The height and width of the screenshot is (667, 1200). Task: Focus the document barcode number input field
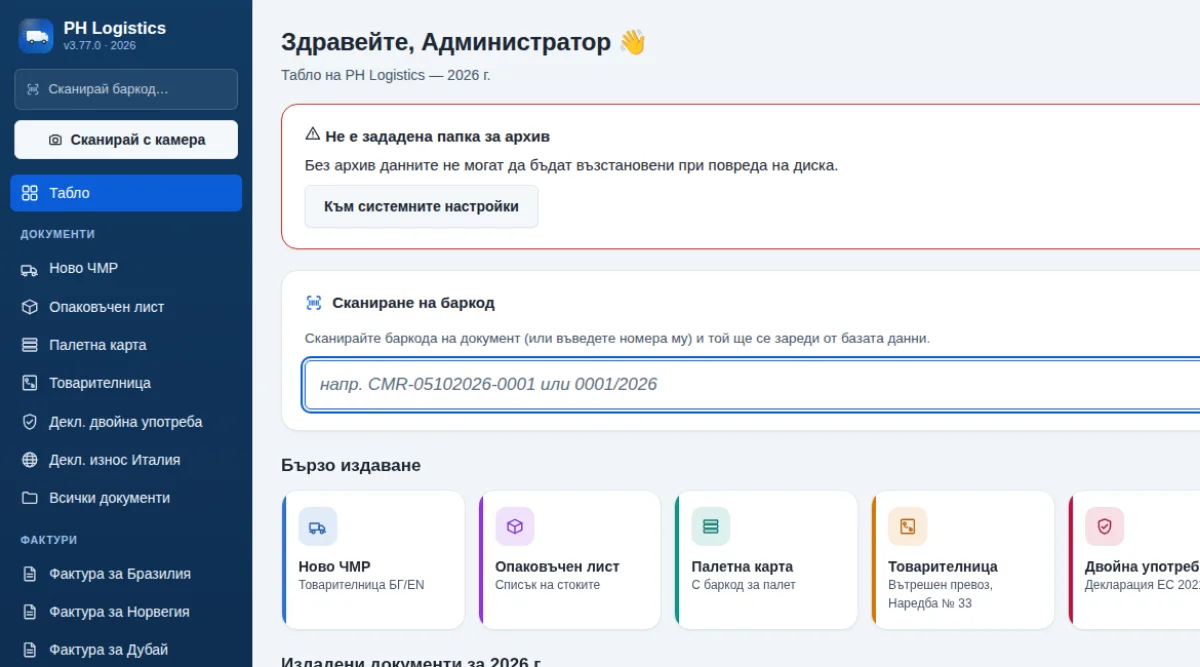752,385
